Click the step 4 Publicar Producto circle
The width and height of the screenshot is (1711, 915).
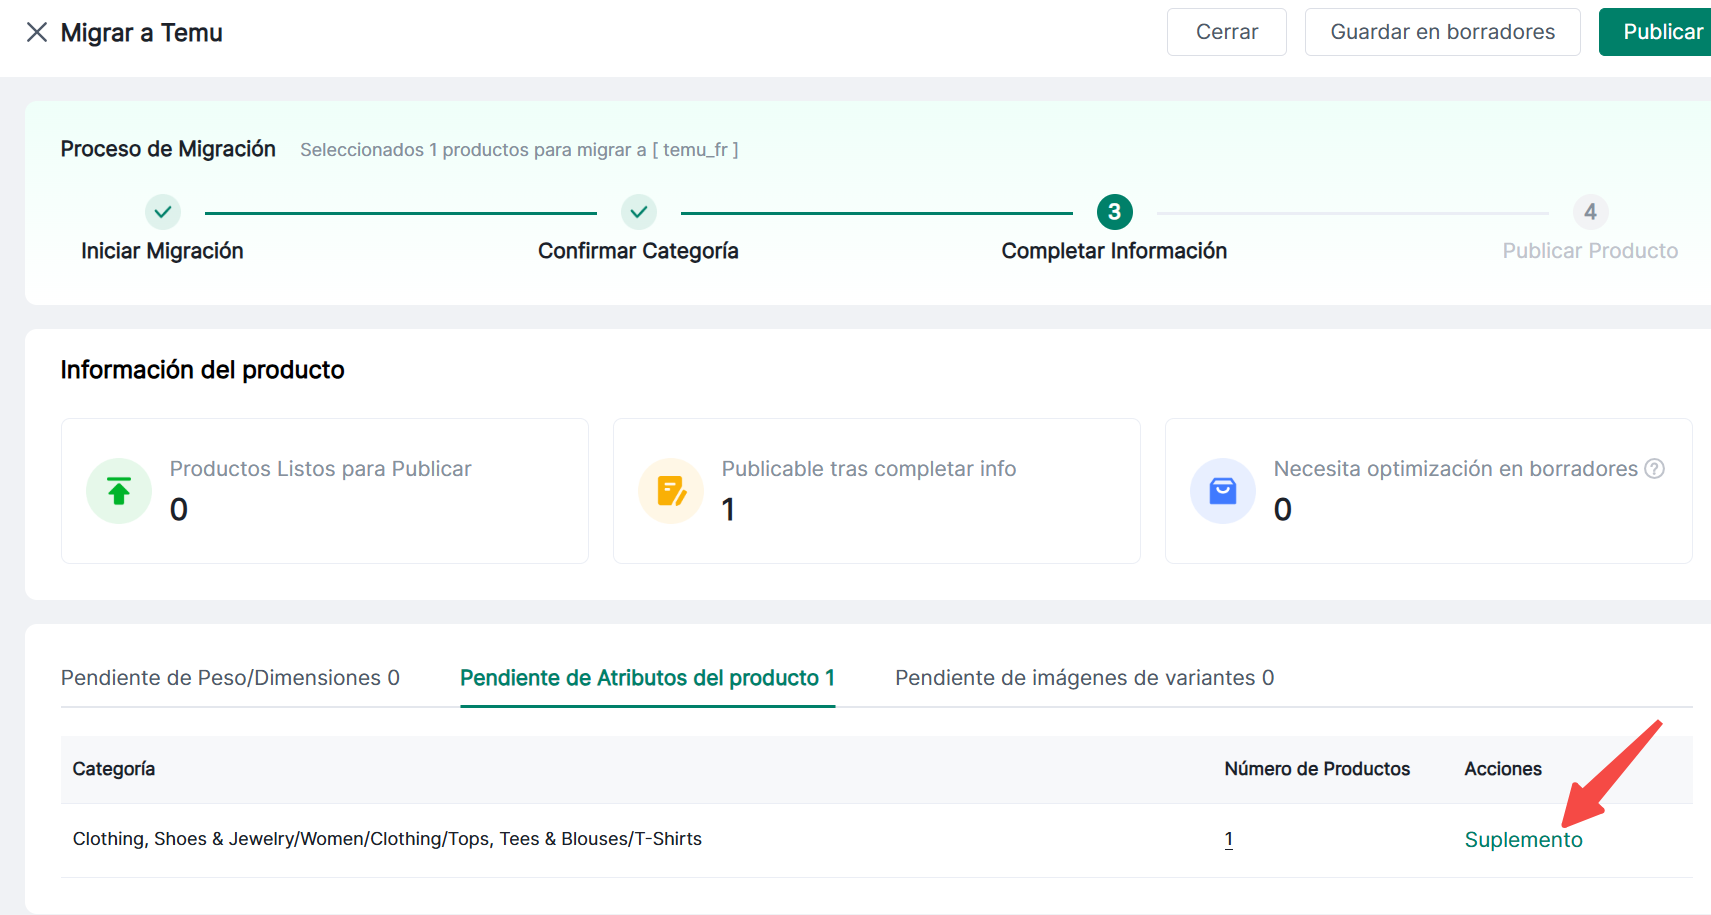[x=1590, y=212]
